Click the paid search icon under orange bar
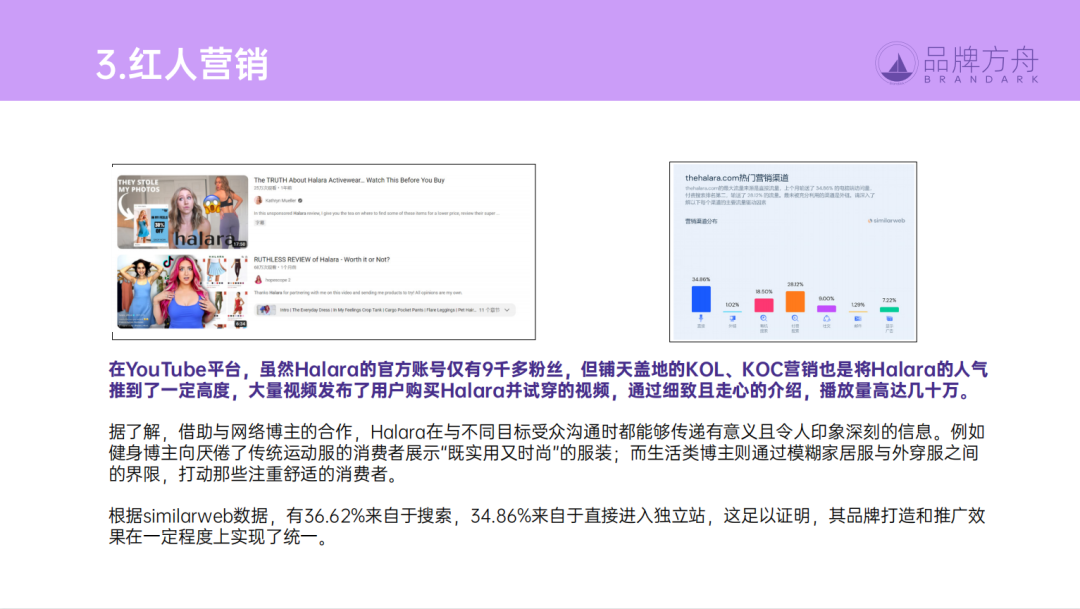Screen dimensions: 1080x609 tap(795, 318)
